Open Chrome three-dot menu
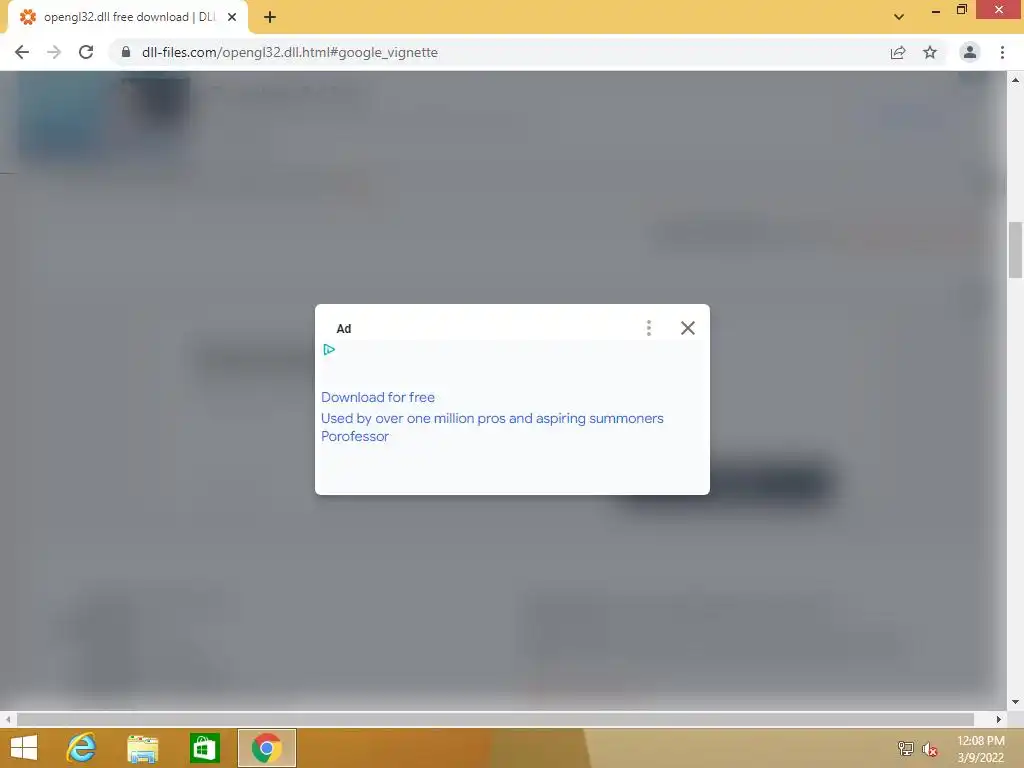 1002,52
